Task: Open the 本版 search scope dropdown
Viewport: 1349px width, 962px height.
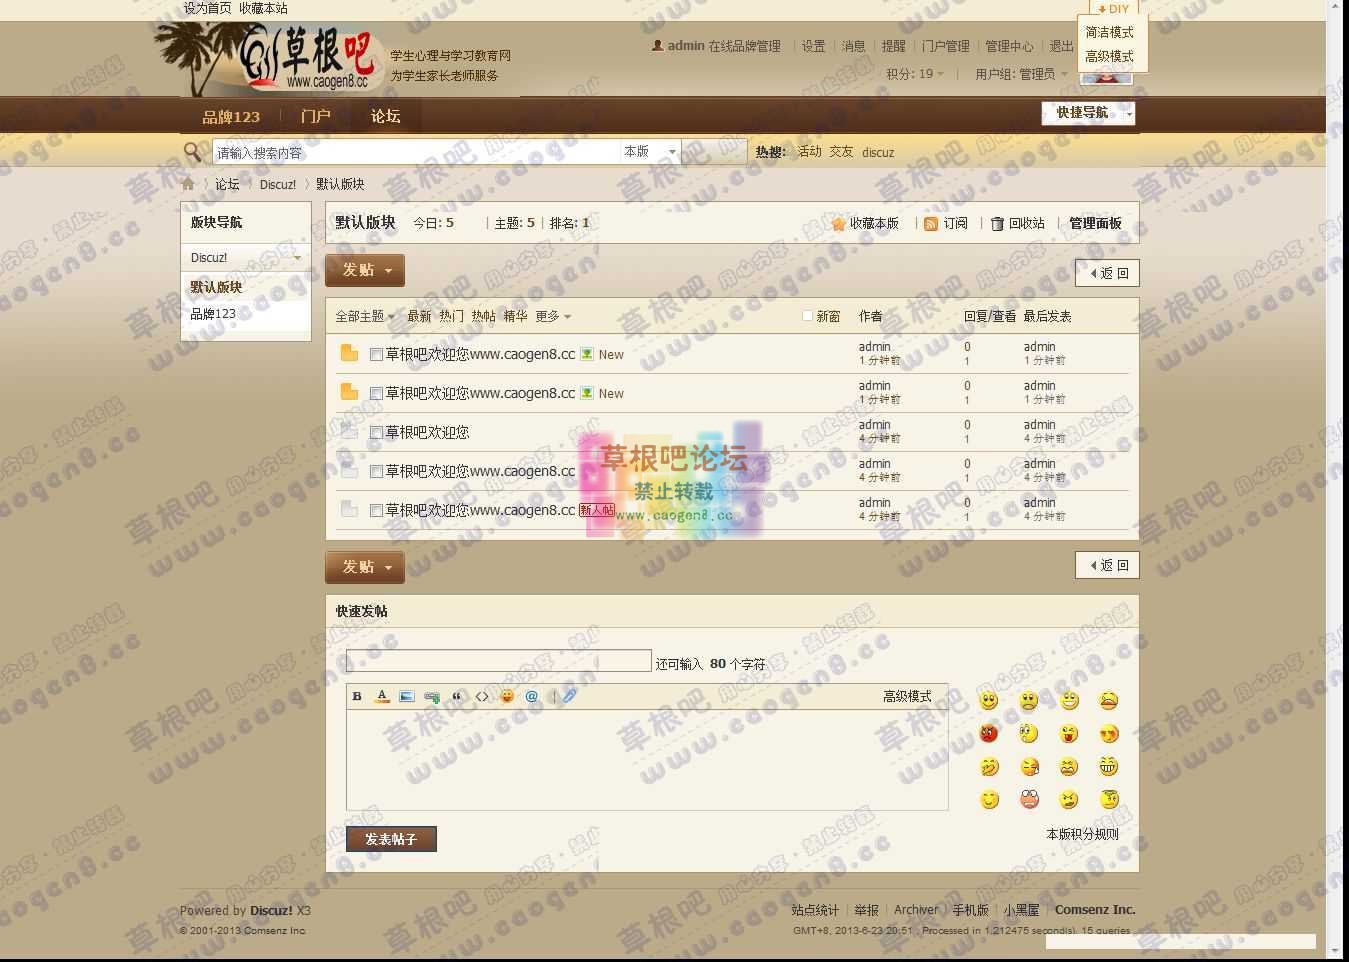Action: [x=650, y=151]
